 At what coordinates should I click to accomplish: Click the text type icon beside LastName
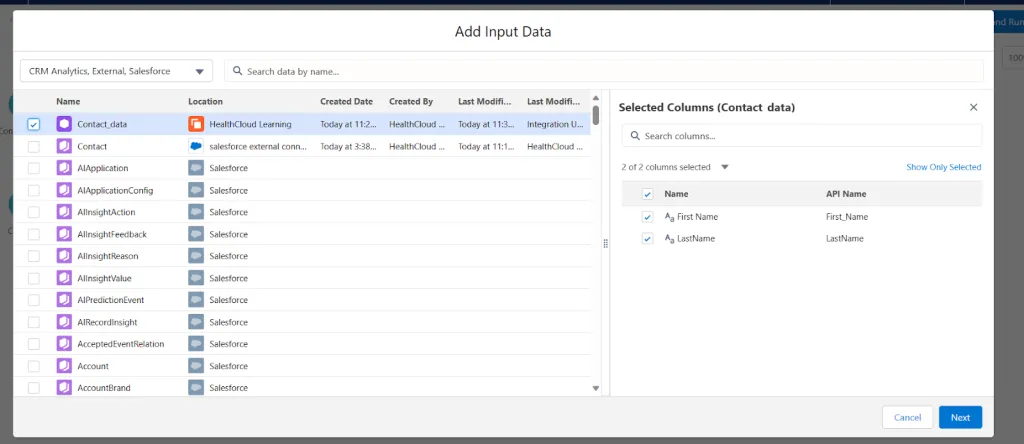669,239
